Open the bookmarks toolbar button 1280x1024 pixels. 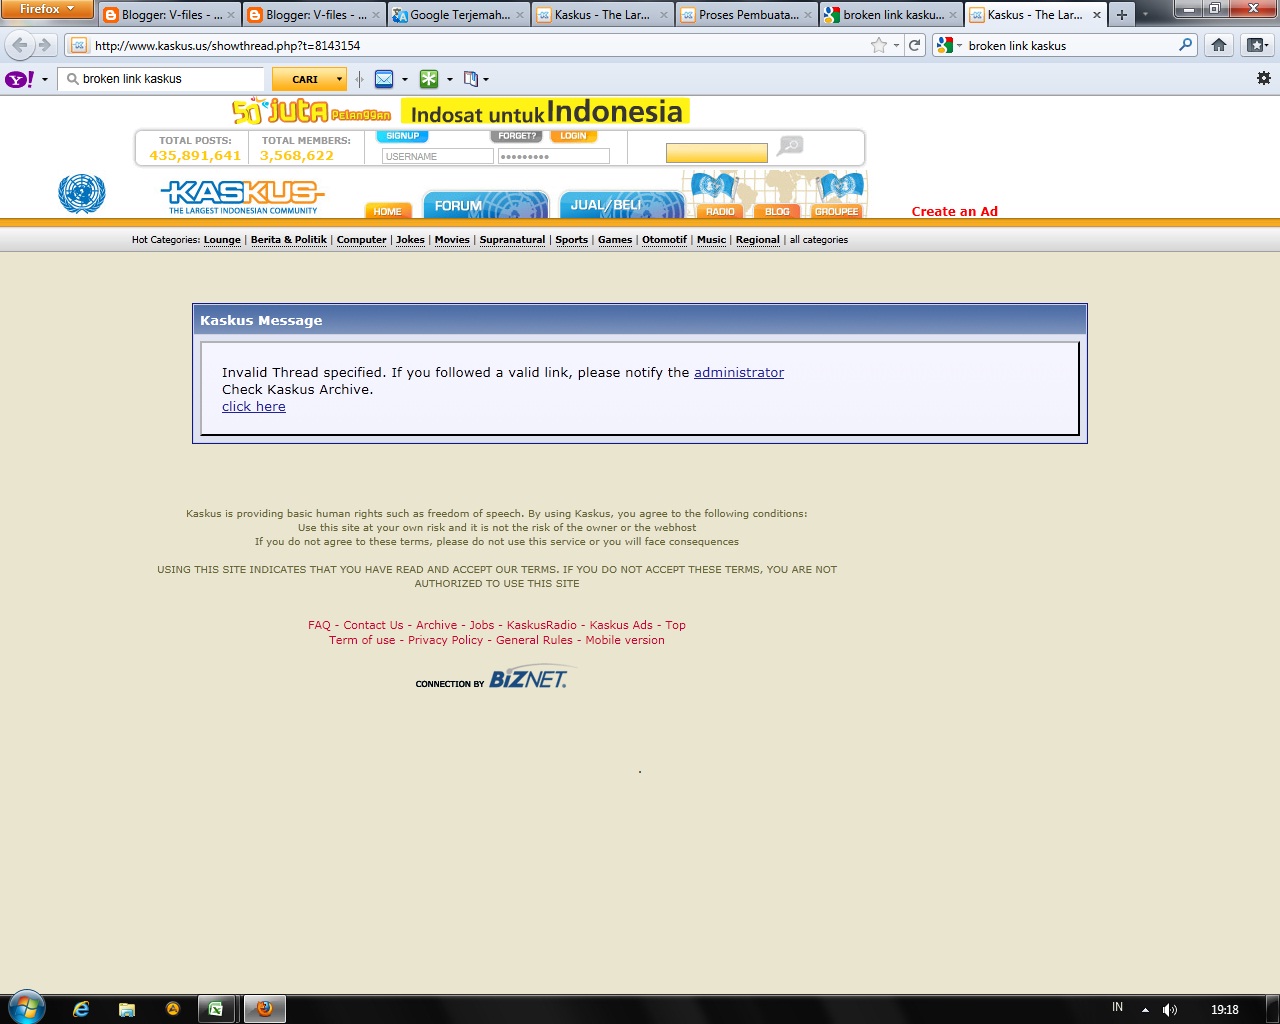tap(1257, 45)
